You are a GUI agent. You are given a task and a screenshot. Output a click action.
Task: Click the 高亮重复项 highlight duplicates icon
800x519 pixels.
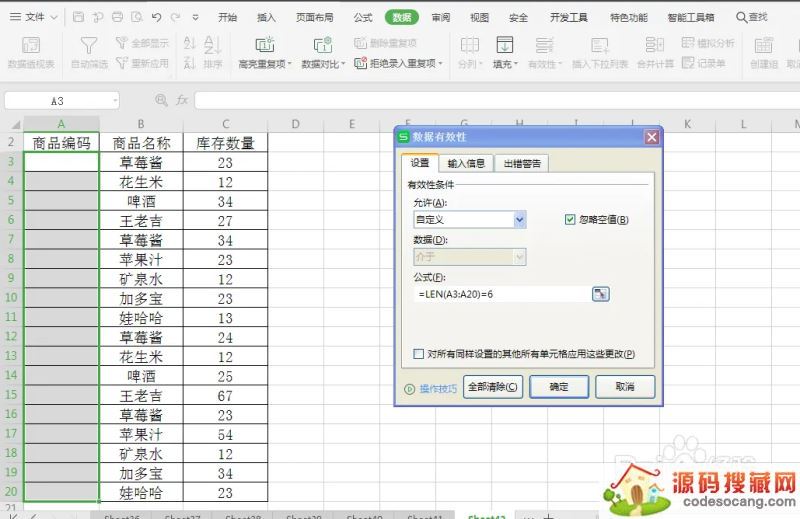click(x=264, y=45)
